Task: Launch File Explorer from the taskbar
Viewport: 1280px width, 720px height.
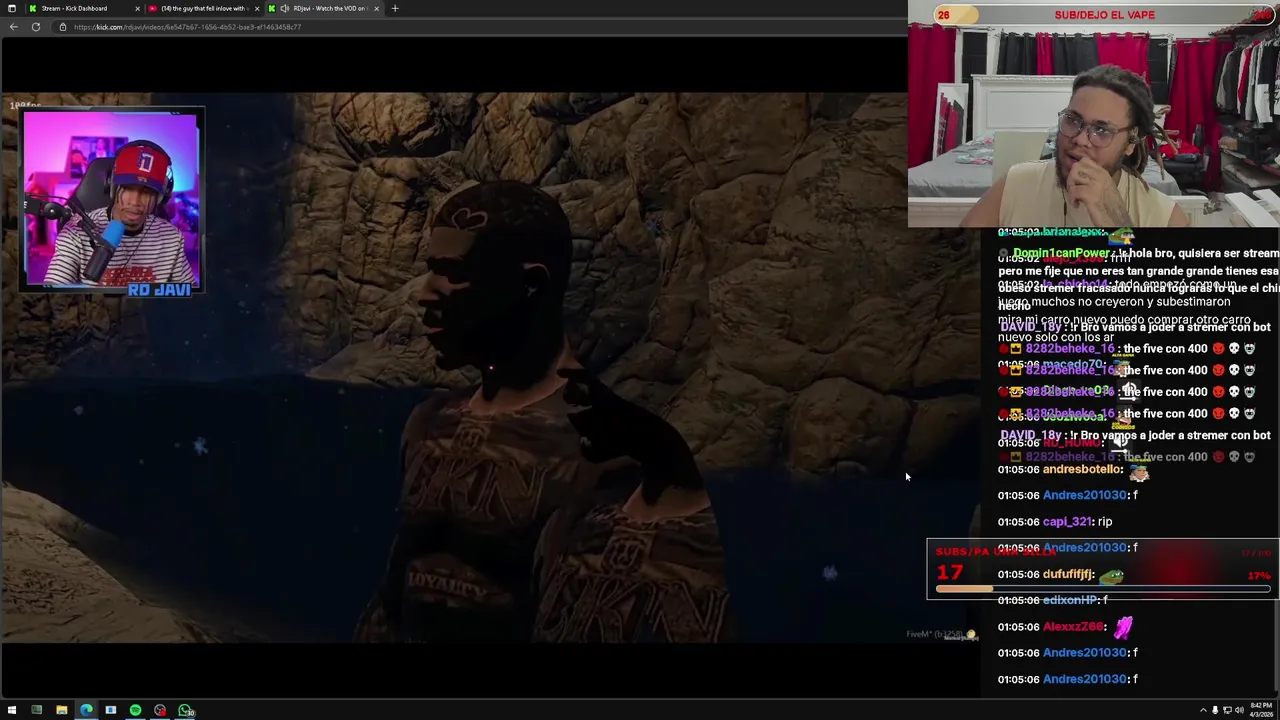Action: coord(61,711)
